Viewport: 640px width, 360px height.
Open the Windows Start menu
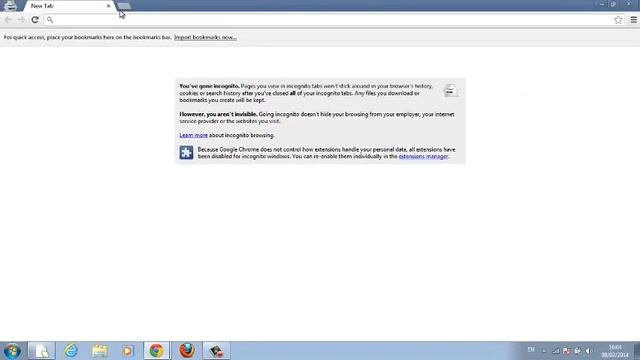pyautogui.click(x=12, y=351)
